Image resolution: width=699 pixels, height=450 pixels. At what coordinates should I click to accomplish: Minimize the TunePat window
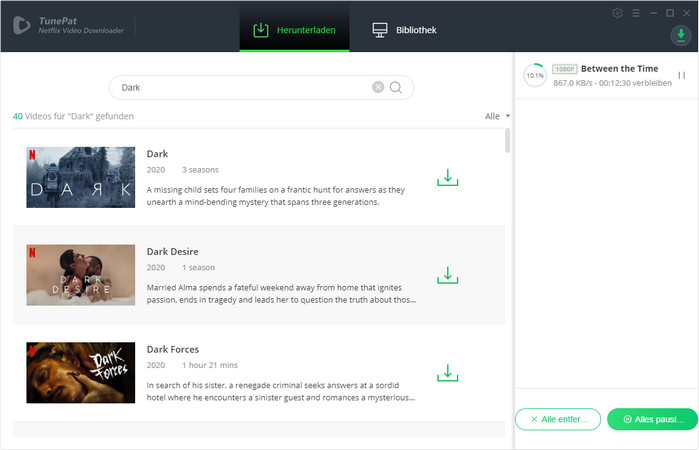653,13
